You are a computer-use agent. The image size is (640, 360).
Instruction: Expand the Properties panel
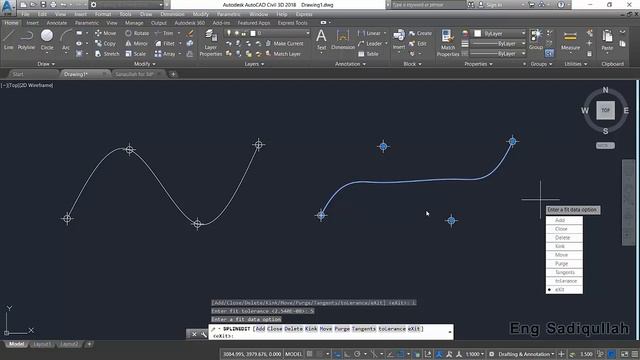point(478,64)
